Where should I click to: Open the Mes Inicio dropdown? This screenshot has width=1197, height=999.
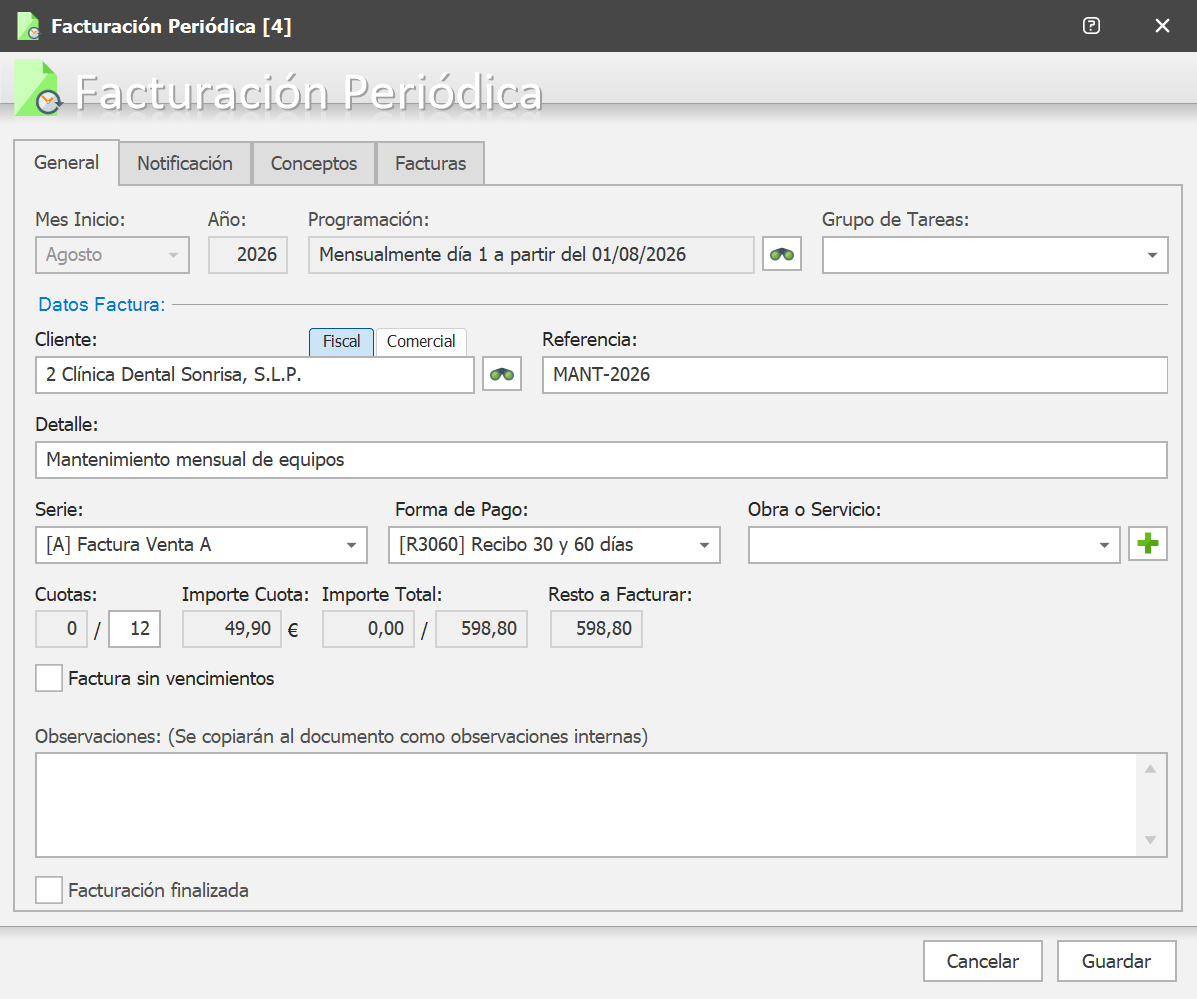[x=112, y=254]
